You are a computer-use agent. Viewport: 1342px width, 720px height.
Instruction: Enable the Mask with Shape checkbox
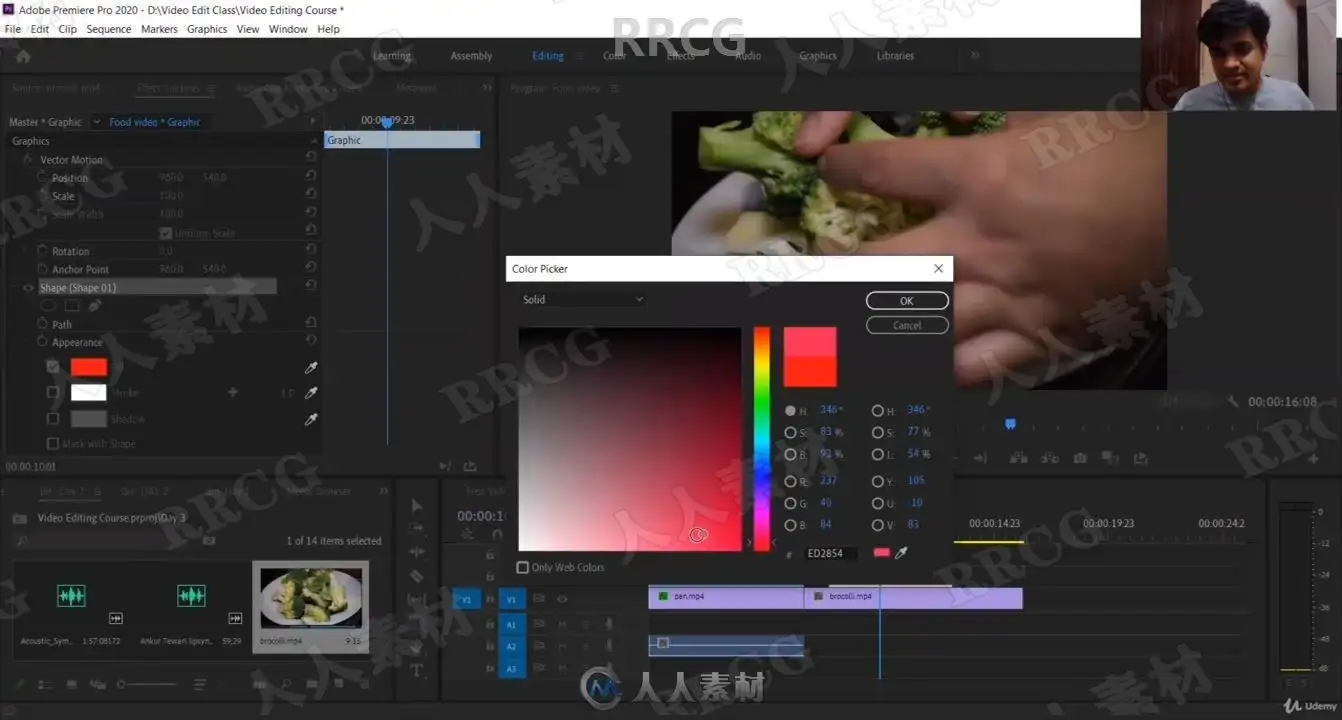(53, 443)
